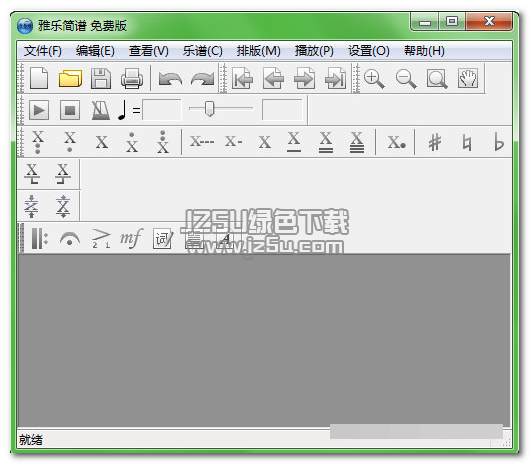Screen dimensions: 530x464
Task: Create a new score with the blank page icon
Action: [x=39, y=78]
